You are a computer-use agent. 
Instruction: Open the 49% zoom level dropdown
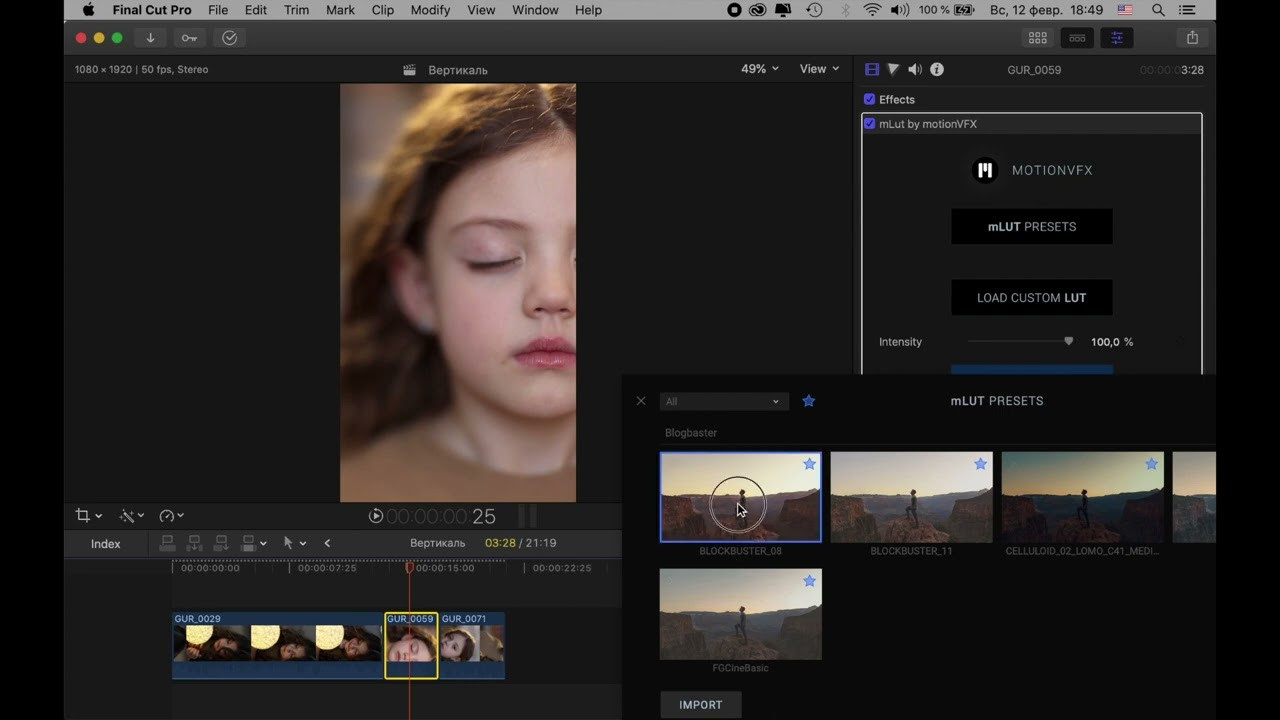pyautogui.click(x=759, y=69)
